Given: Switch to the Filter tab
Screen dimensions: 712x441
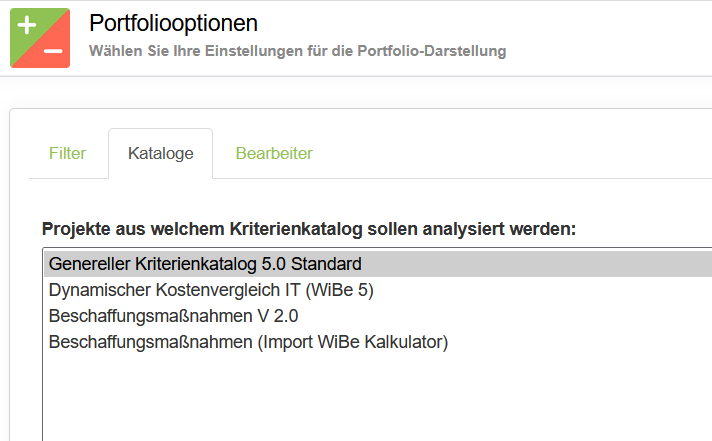Looking at the screenshot, I should [67, 153].
